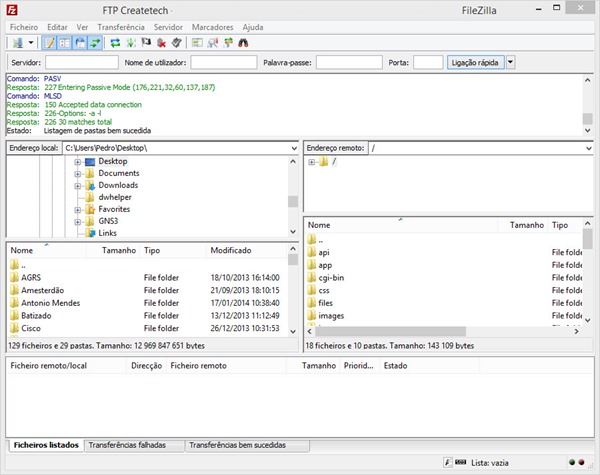Open the Ver menu
600x475 pixels.
click(x=82, y=27)
